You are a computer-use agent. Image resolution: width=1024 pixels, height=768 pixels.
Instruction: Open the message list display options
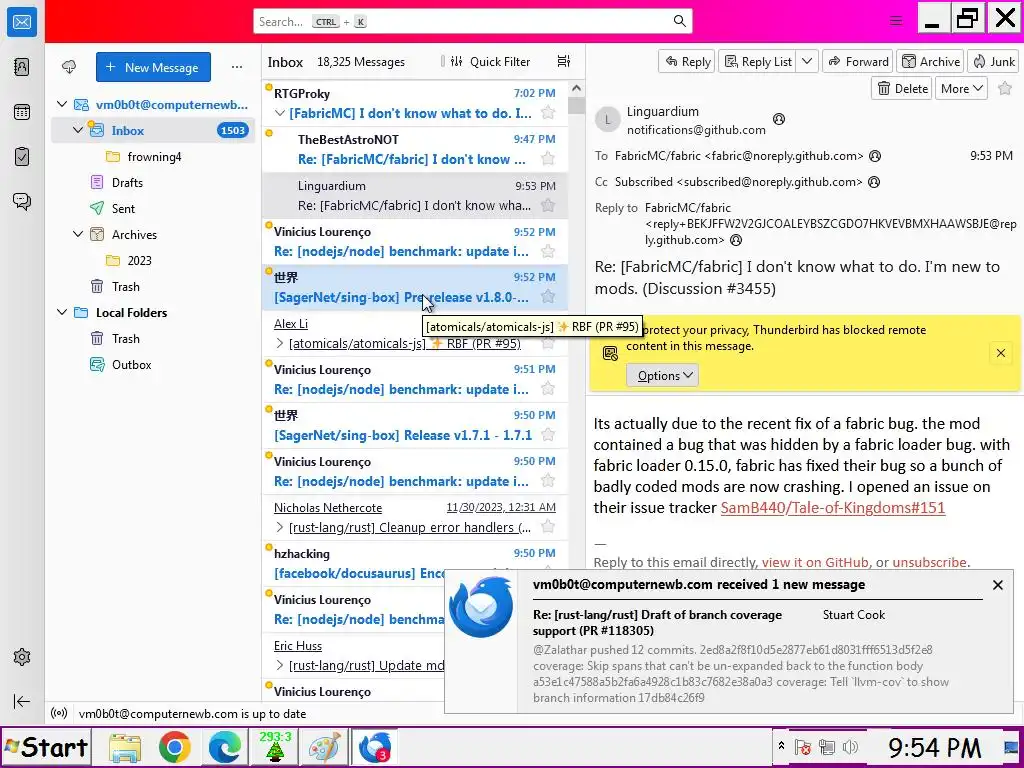(x=564, y=61)
